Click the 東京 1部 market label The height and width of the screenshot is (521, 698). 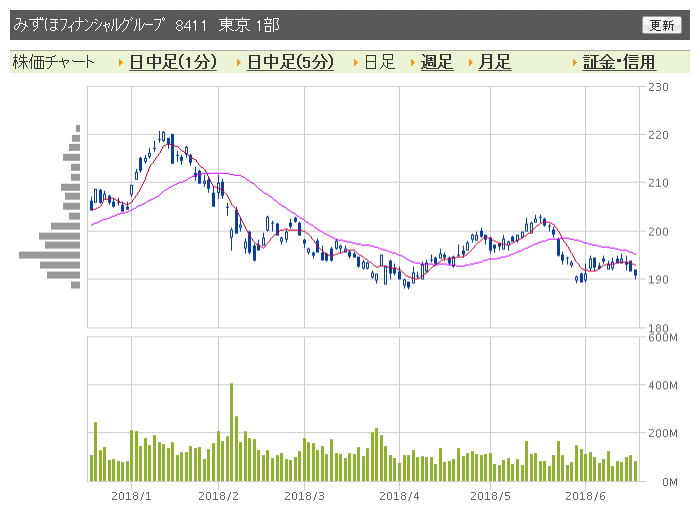click(x=249, y=24)
